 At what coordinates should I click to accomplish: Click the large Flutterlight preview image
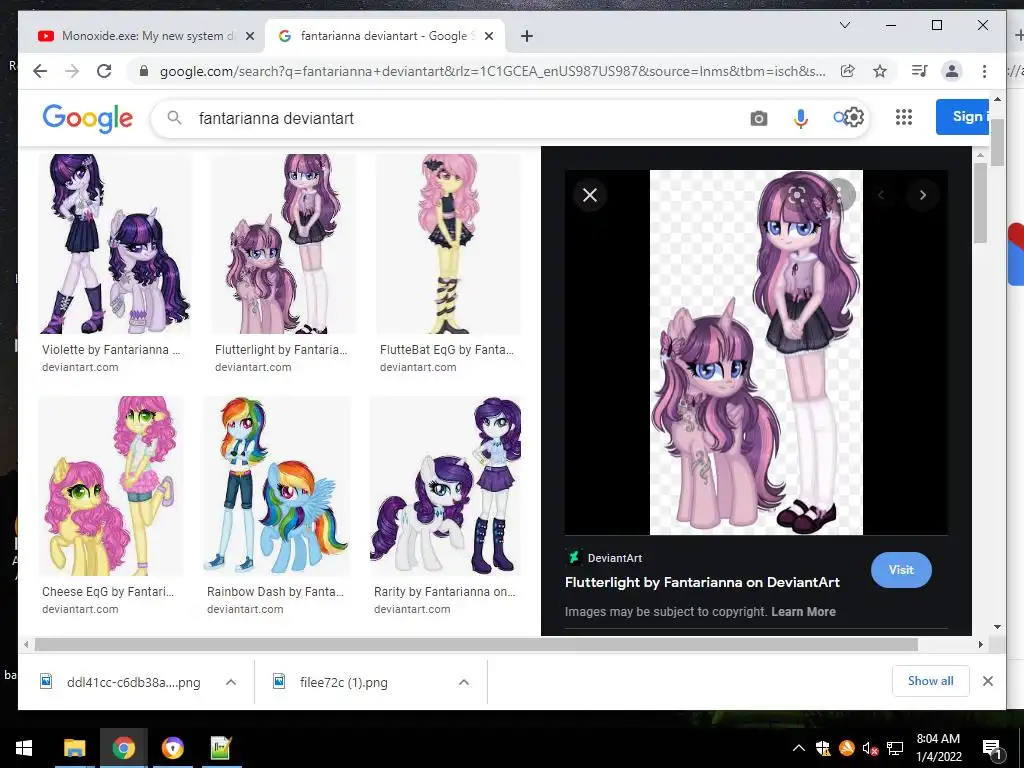[x=756, y=352]
